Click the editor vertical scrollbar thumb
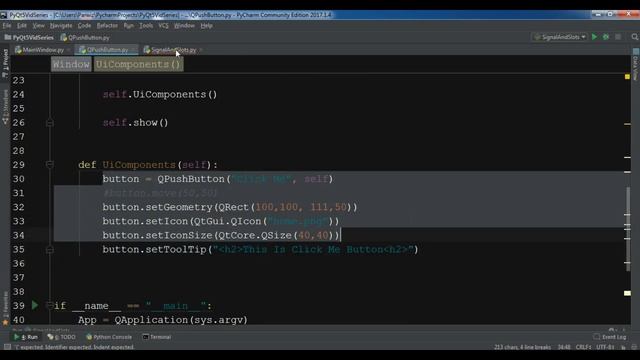The width and height of the screenshot is (640, 360). pos(629,230)
